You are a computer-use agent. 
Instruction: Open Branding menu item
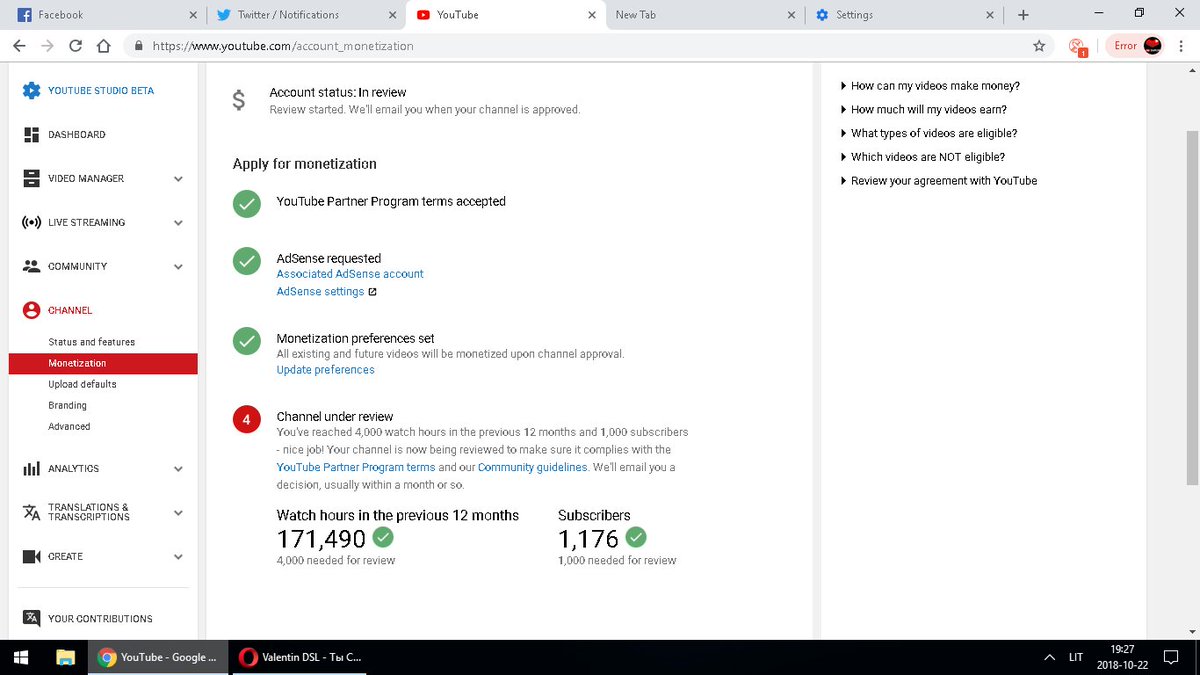[67, 405]
